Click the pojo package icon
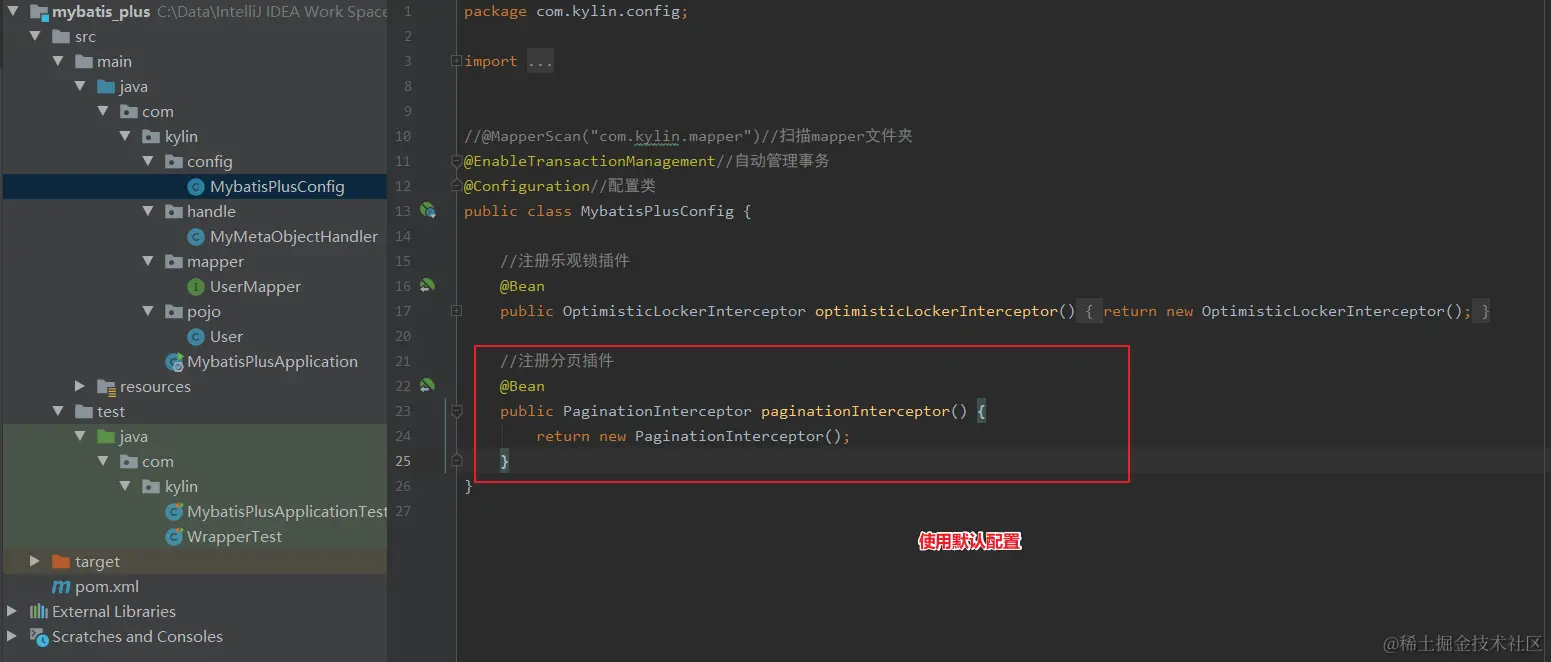This screenshot has width=1551, height=662. point(173,312)
